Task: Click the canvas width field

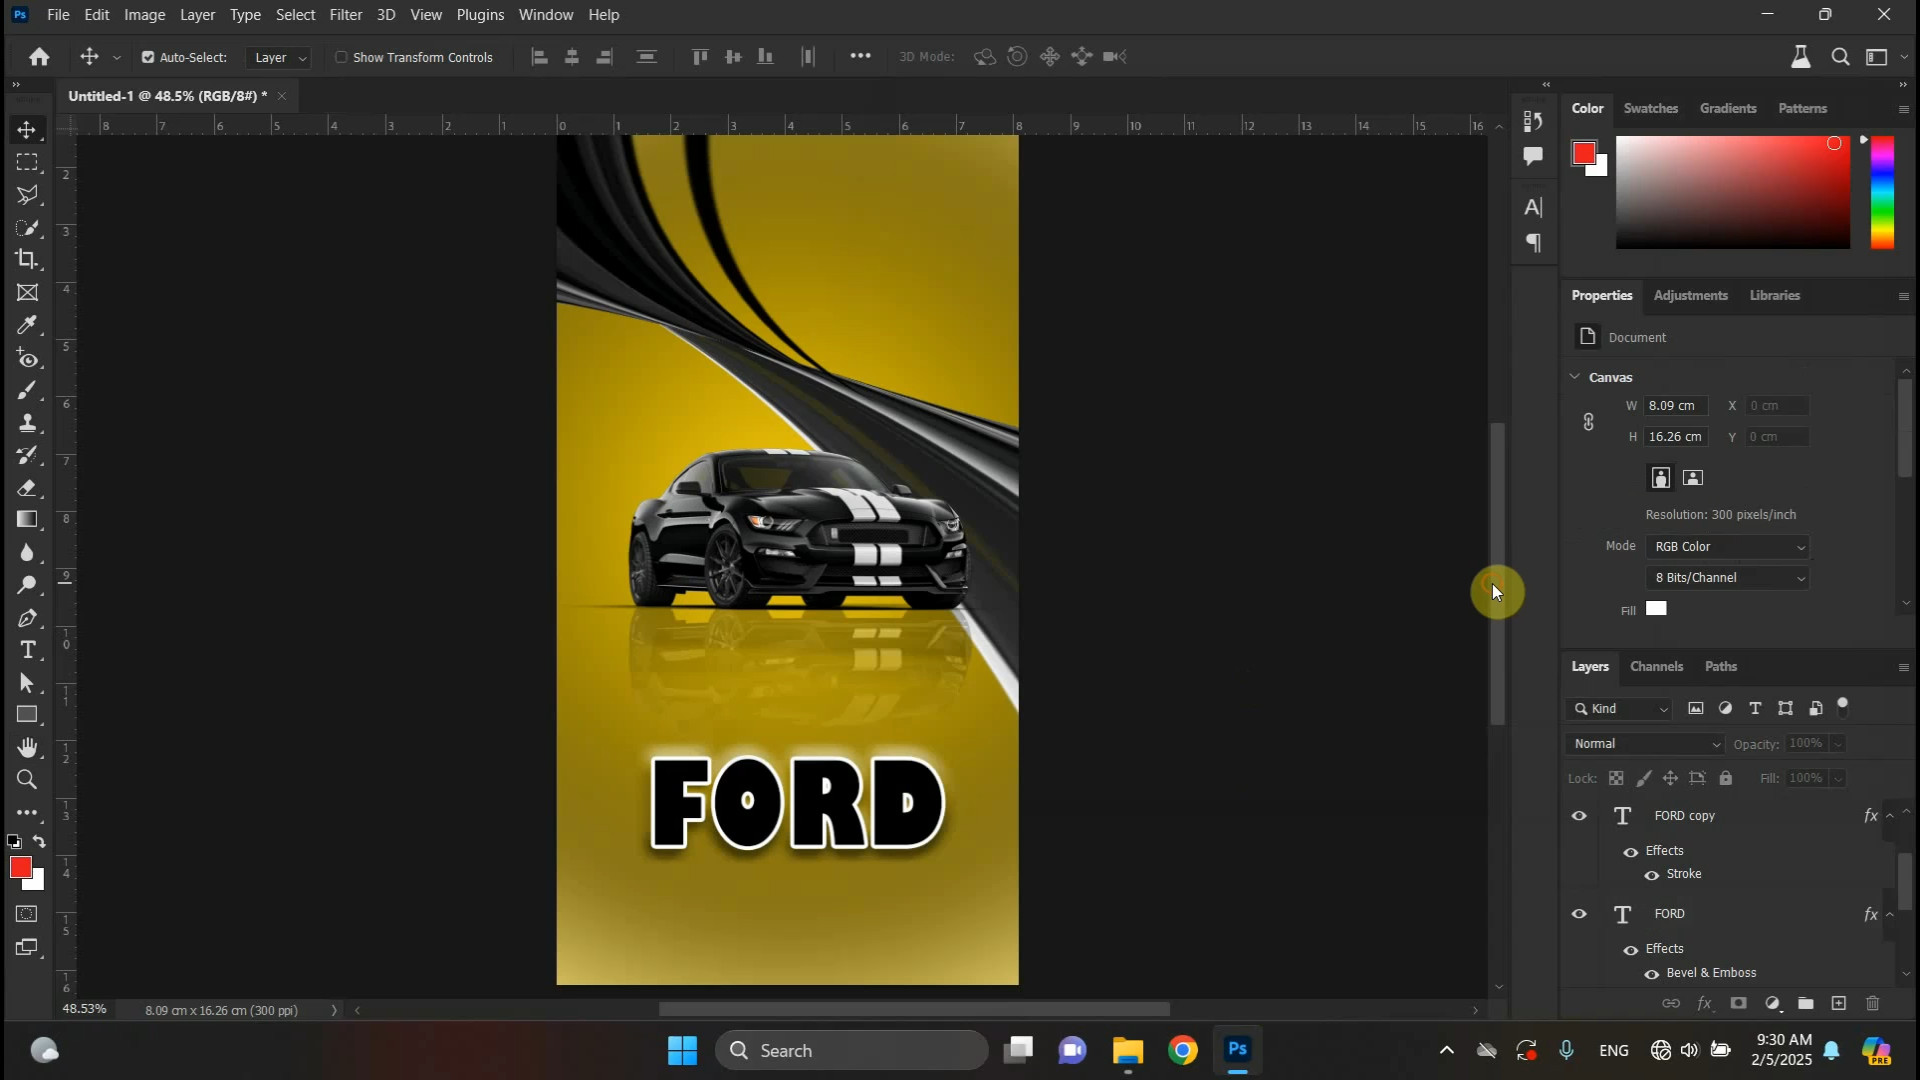Action: [x=1676, y=406]
